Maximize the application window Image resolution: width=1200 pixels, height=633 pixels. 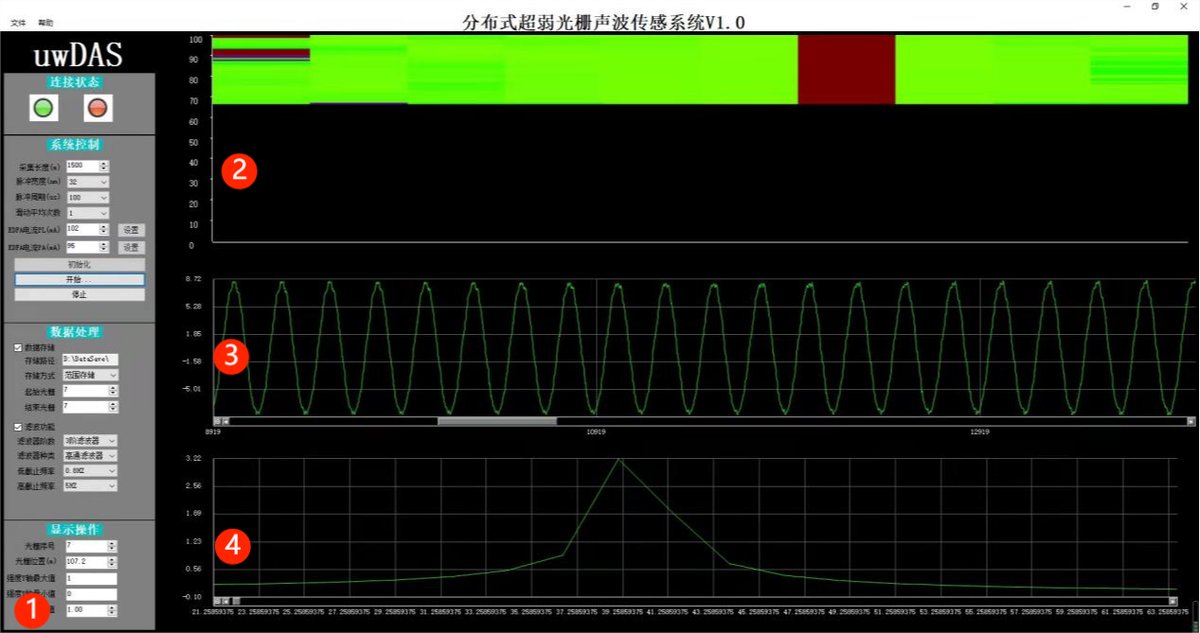[1155, 6]
